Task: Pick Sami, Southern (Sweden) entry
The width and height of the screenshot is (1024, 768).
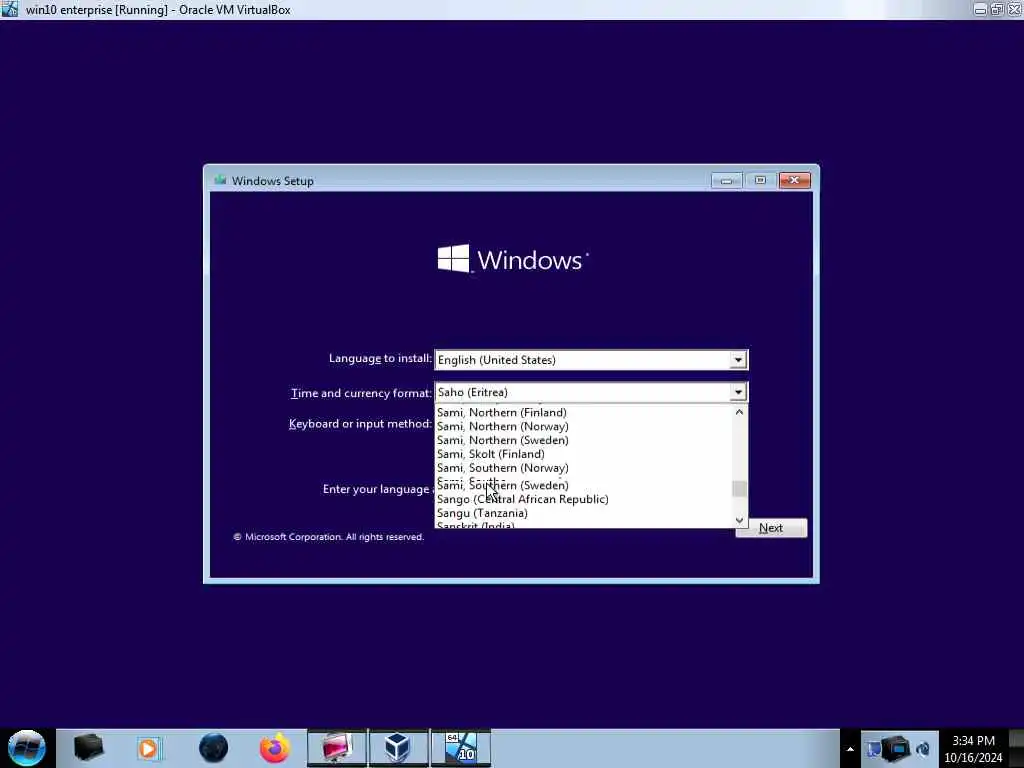Action: [502, 485]
